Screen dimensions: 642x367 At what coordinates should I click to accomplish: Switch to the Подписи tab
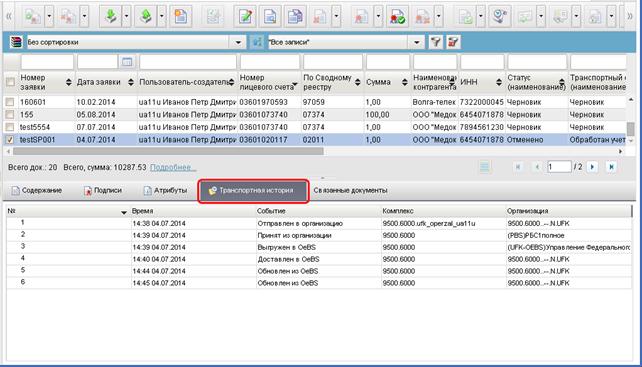coord(103,190)
